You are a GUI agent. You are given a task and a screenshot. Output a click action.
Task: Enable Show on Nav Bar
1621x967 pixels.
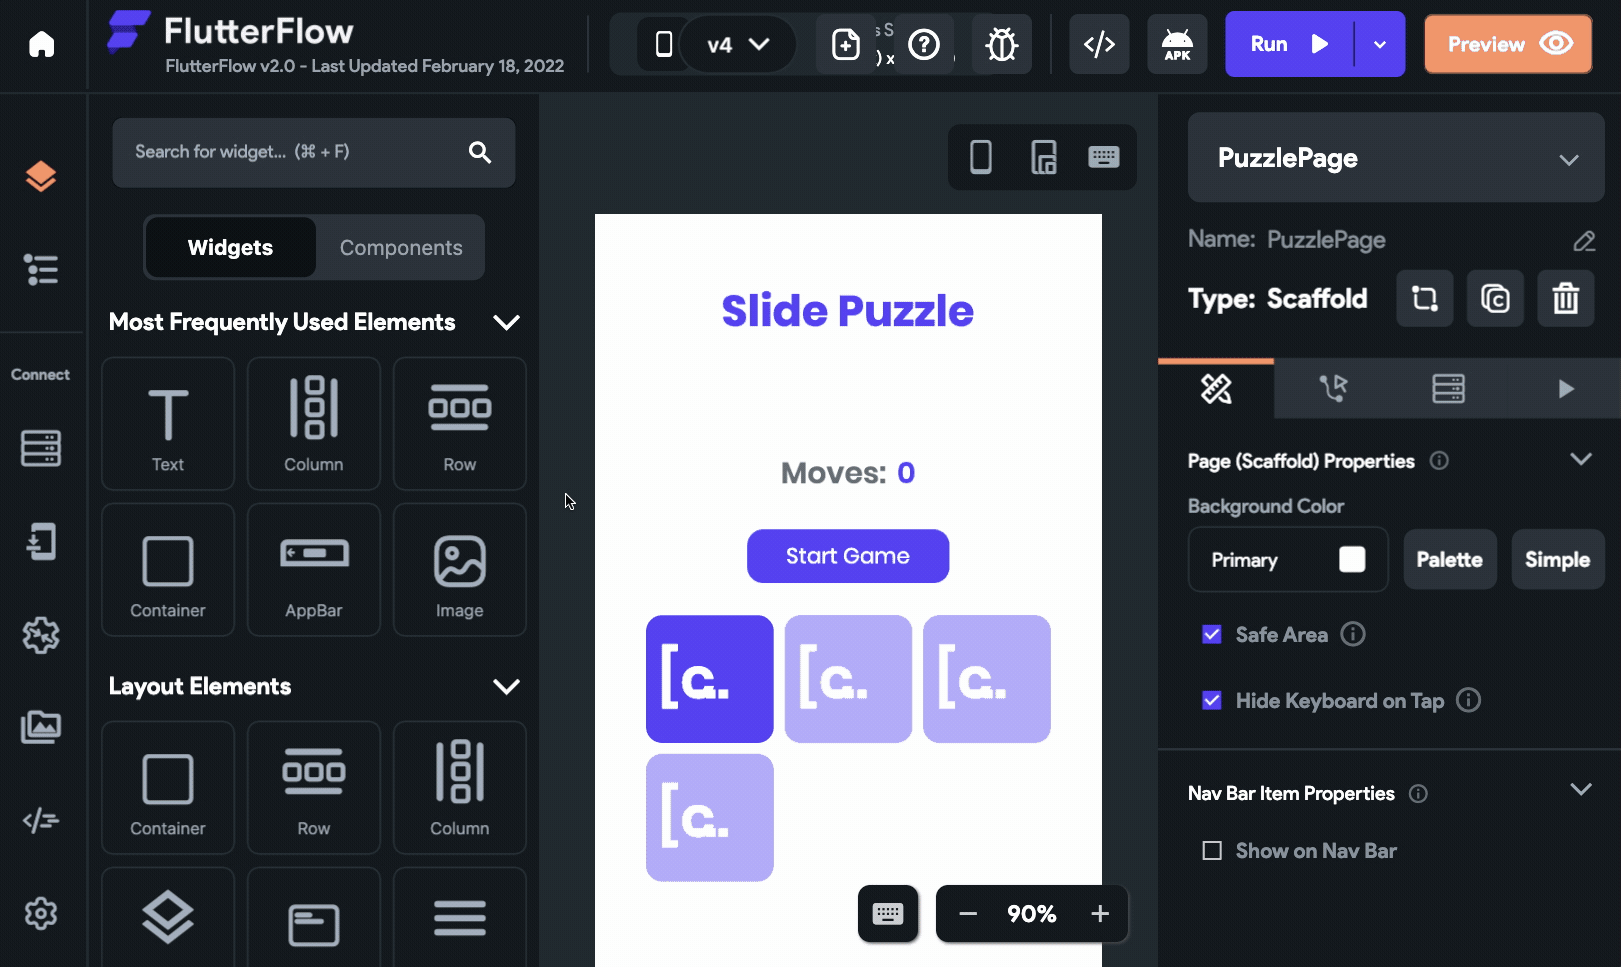tap(1211, 850)
